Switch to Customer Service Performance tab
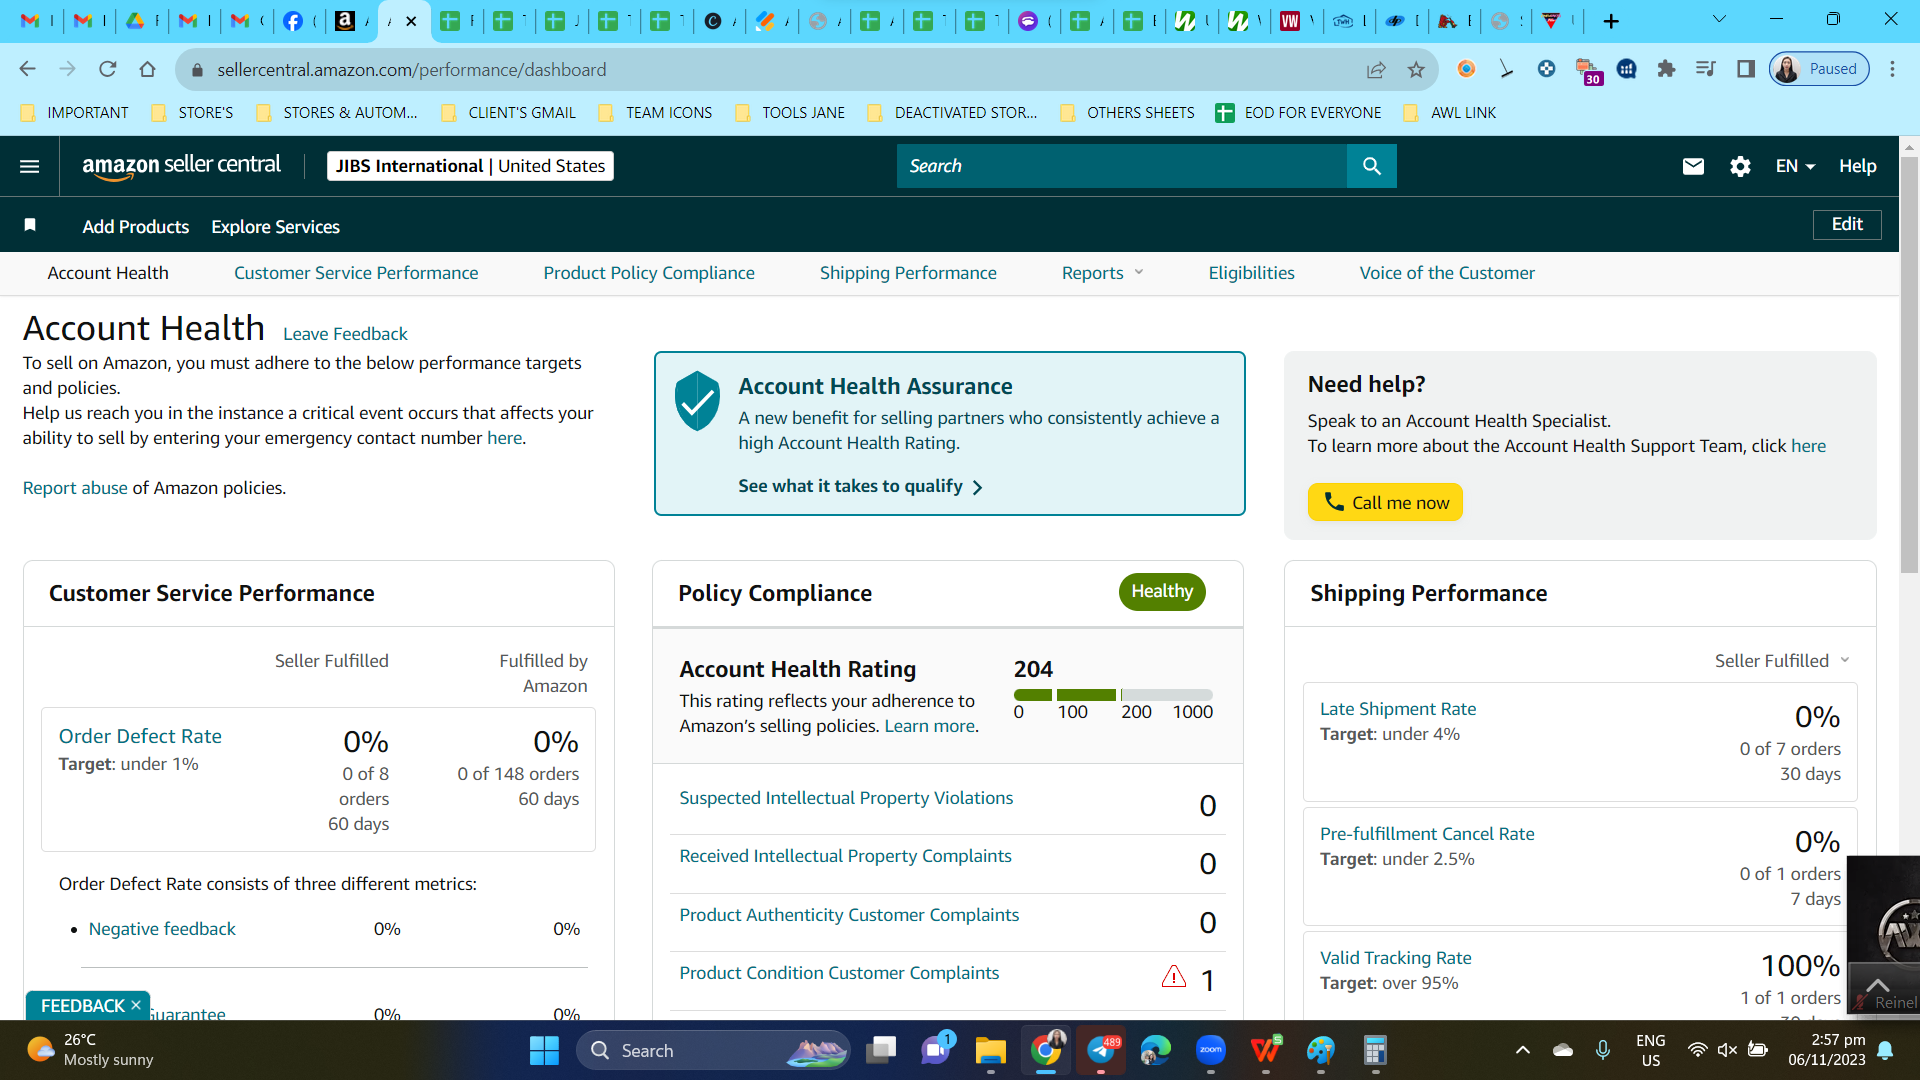The image size is (1920, 1080). point(356,273)
